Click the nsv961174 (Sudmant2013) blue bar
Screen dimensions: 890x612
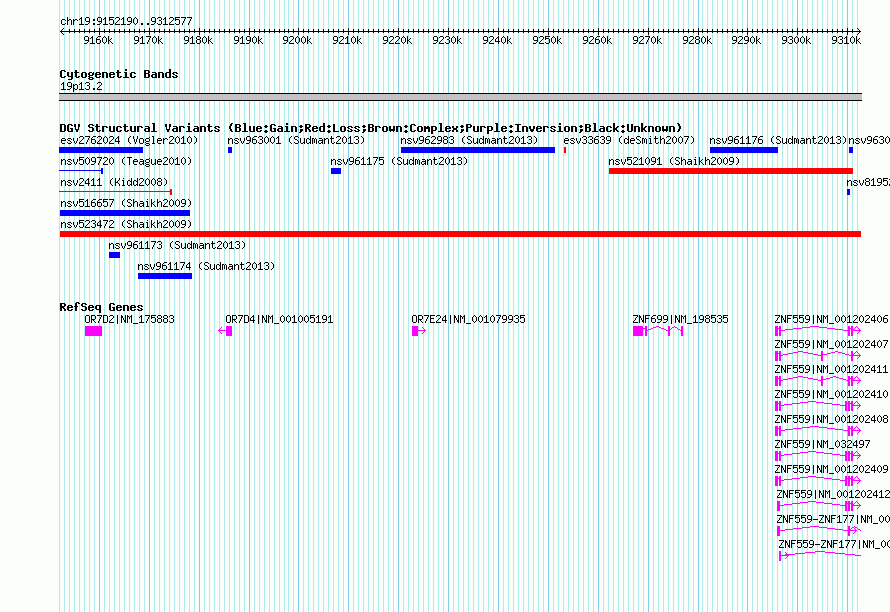click(x=165, y=276)
